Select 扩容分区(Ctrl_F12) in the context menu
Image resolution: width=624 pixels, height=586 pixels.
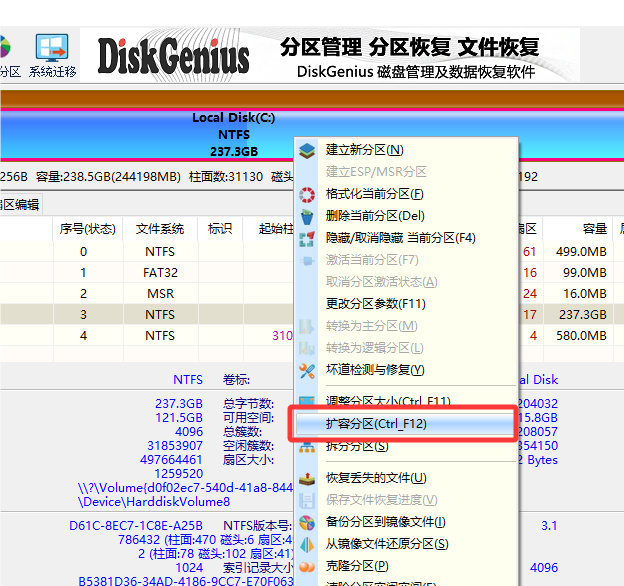point(404,424)
